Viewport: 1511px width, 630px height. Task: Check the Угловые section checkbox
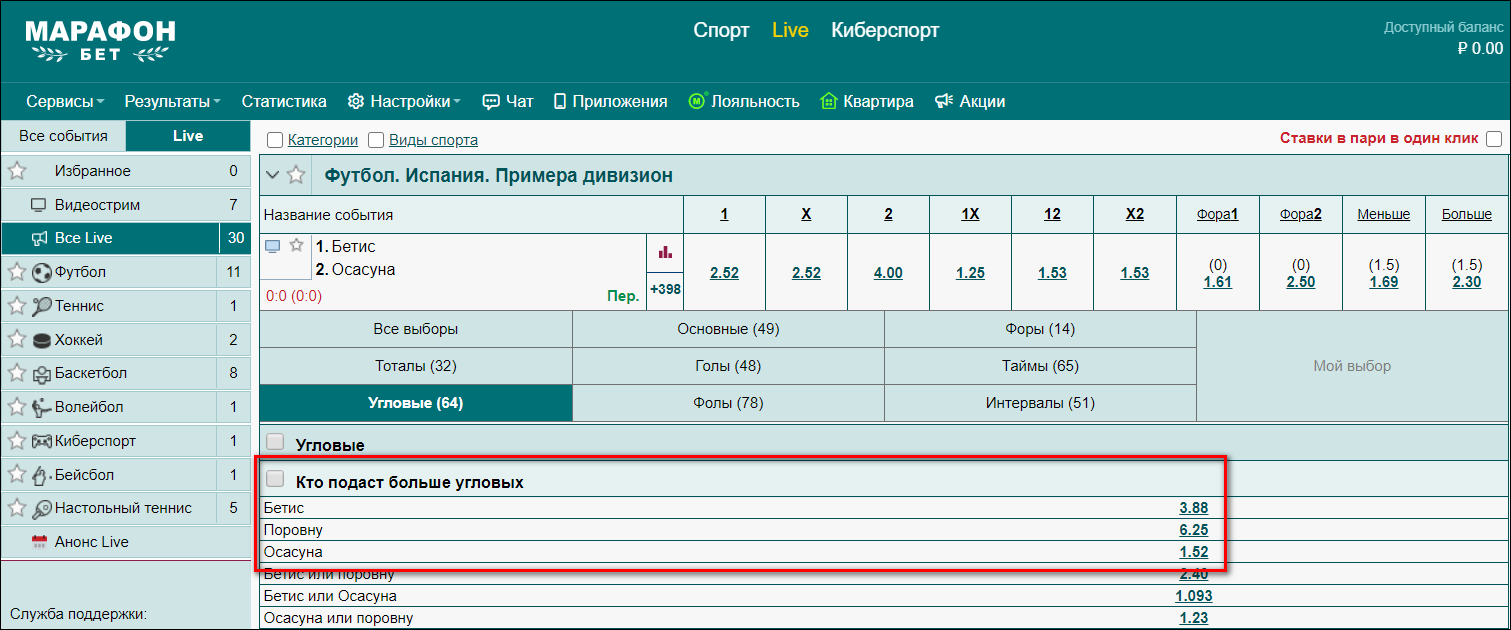click(276, 443)
